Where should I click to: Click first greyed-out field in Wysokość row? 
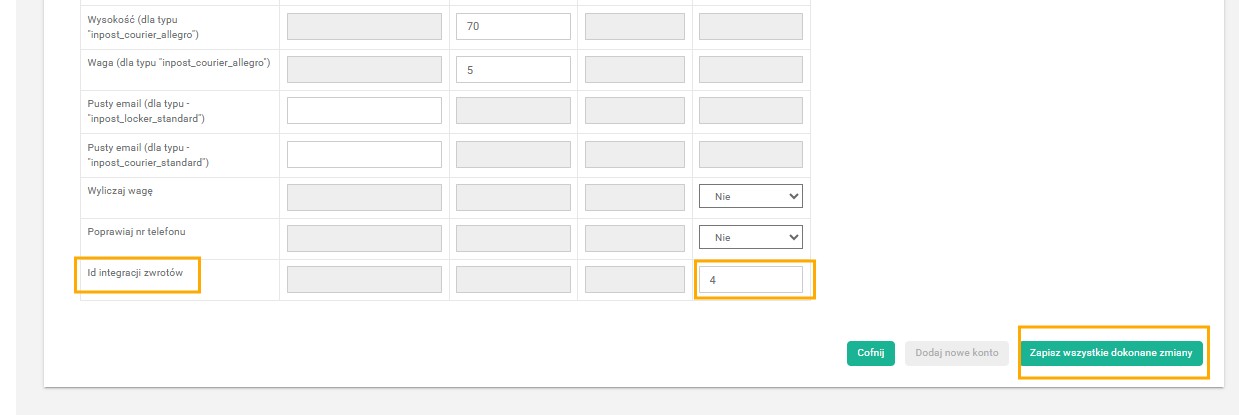point(364,27)
